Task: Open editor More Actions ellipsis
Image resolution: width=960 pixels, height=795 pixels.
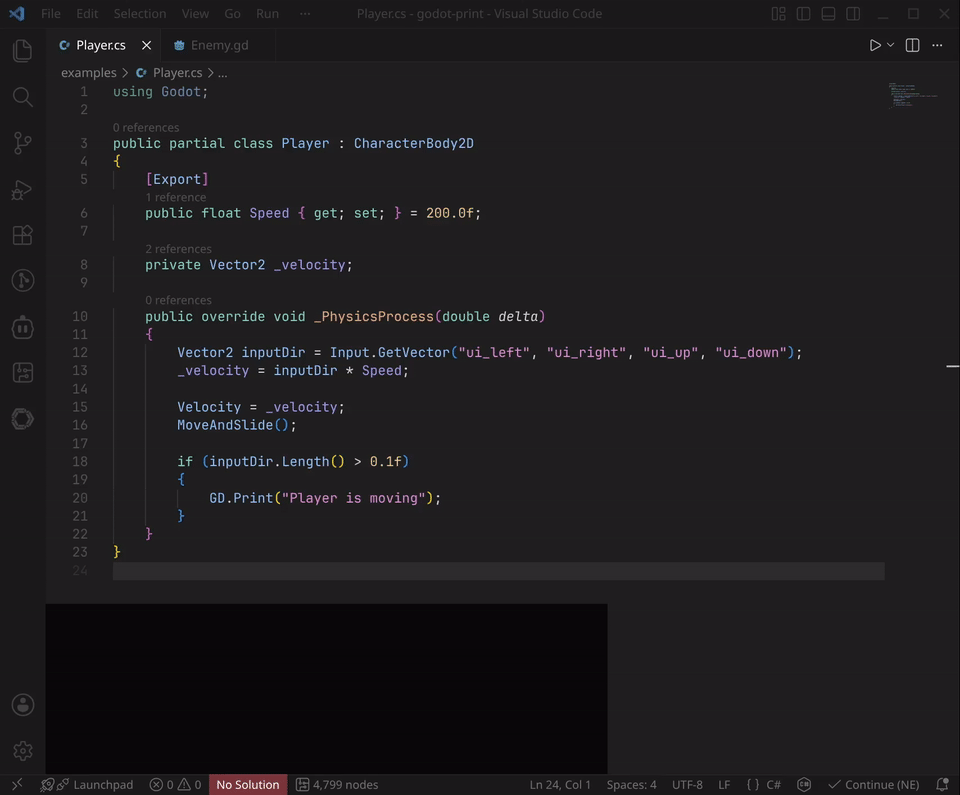Action: pos(937,45)
